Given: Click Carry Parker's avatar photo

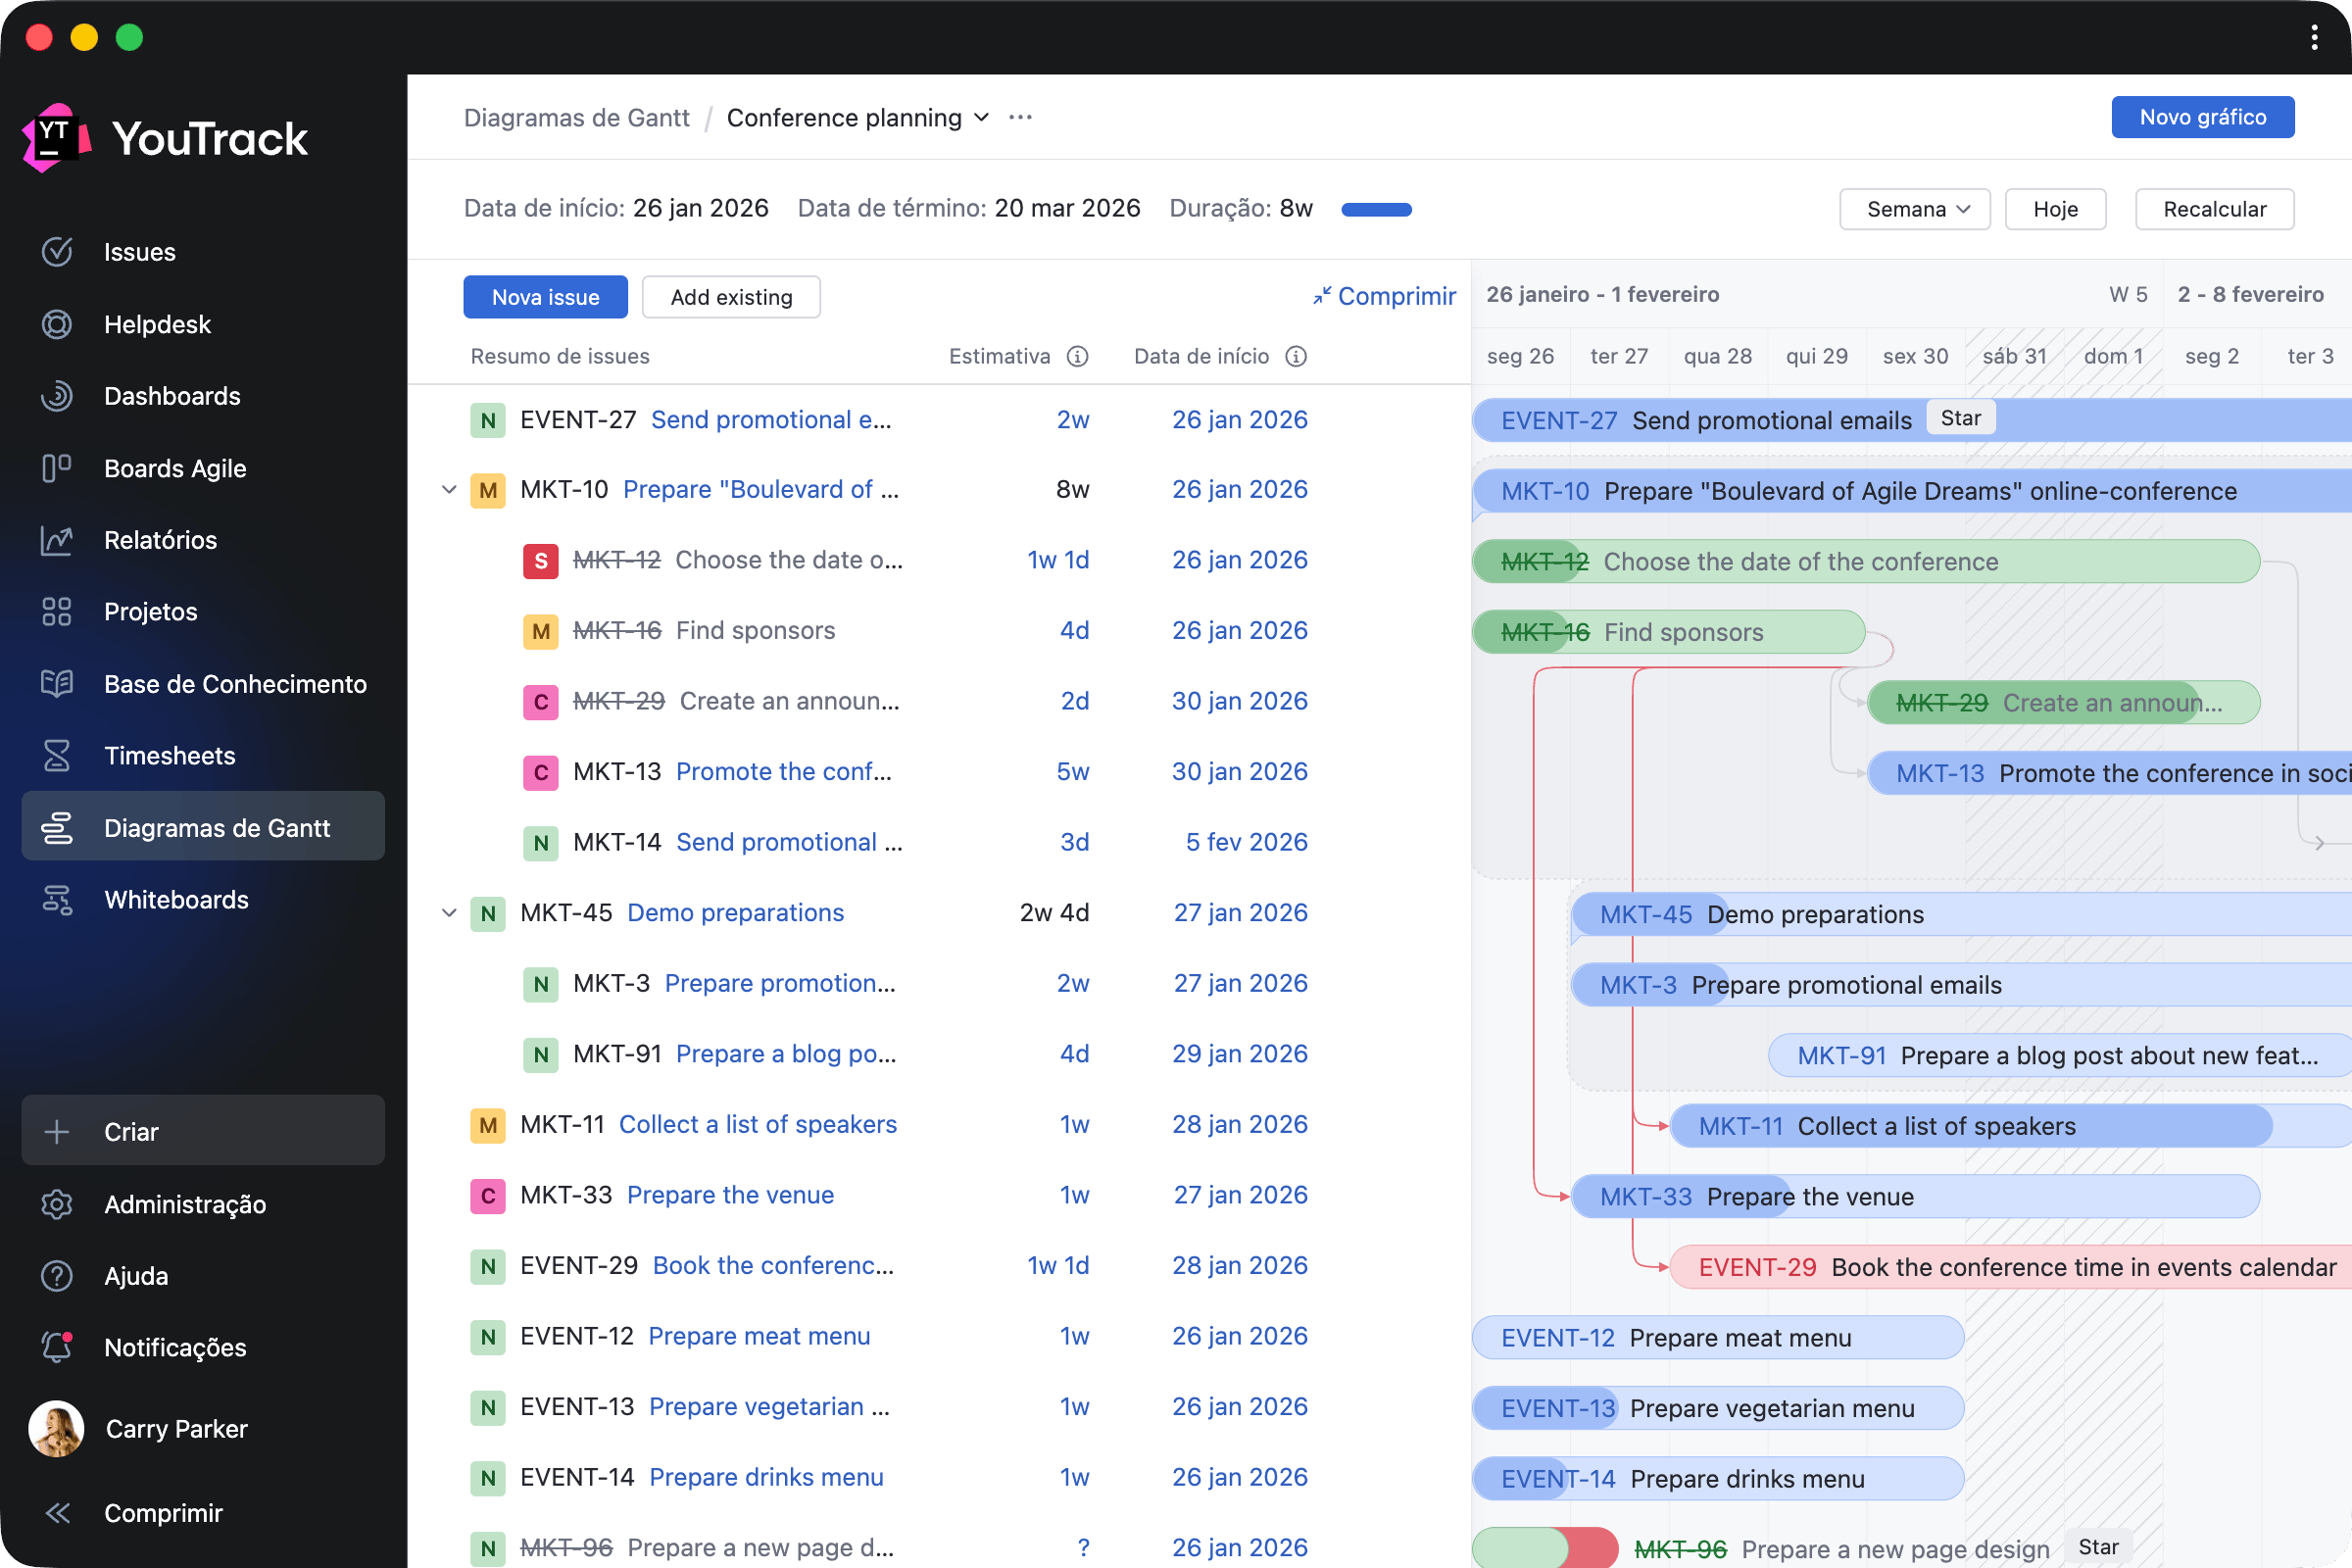Looking at the screenshot, I should [x=57, y=1428].
